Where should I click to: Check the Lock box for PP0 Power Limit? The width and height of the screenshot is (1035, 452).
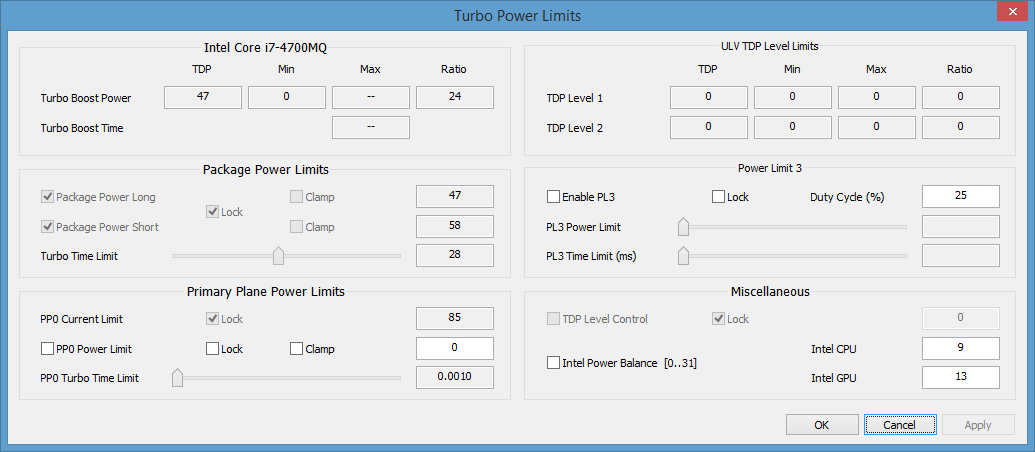213,348
